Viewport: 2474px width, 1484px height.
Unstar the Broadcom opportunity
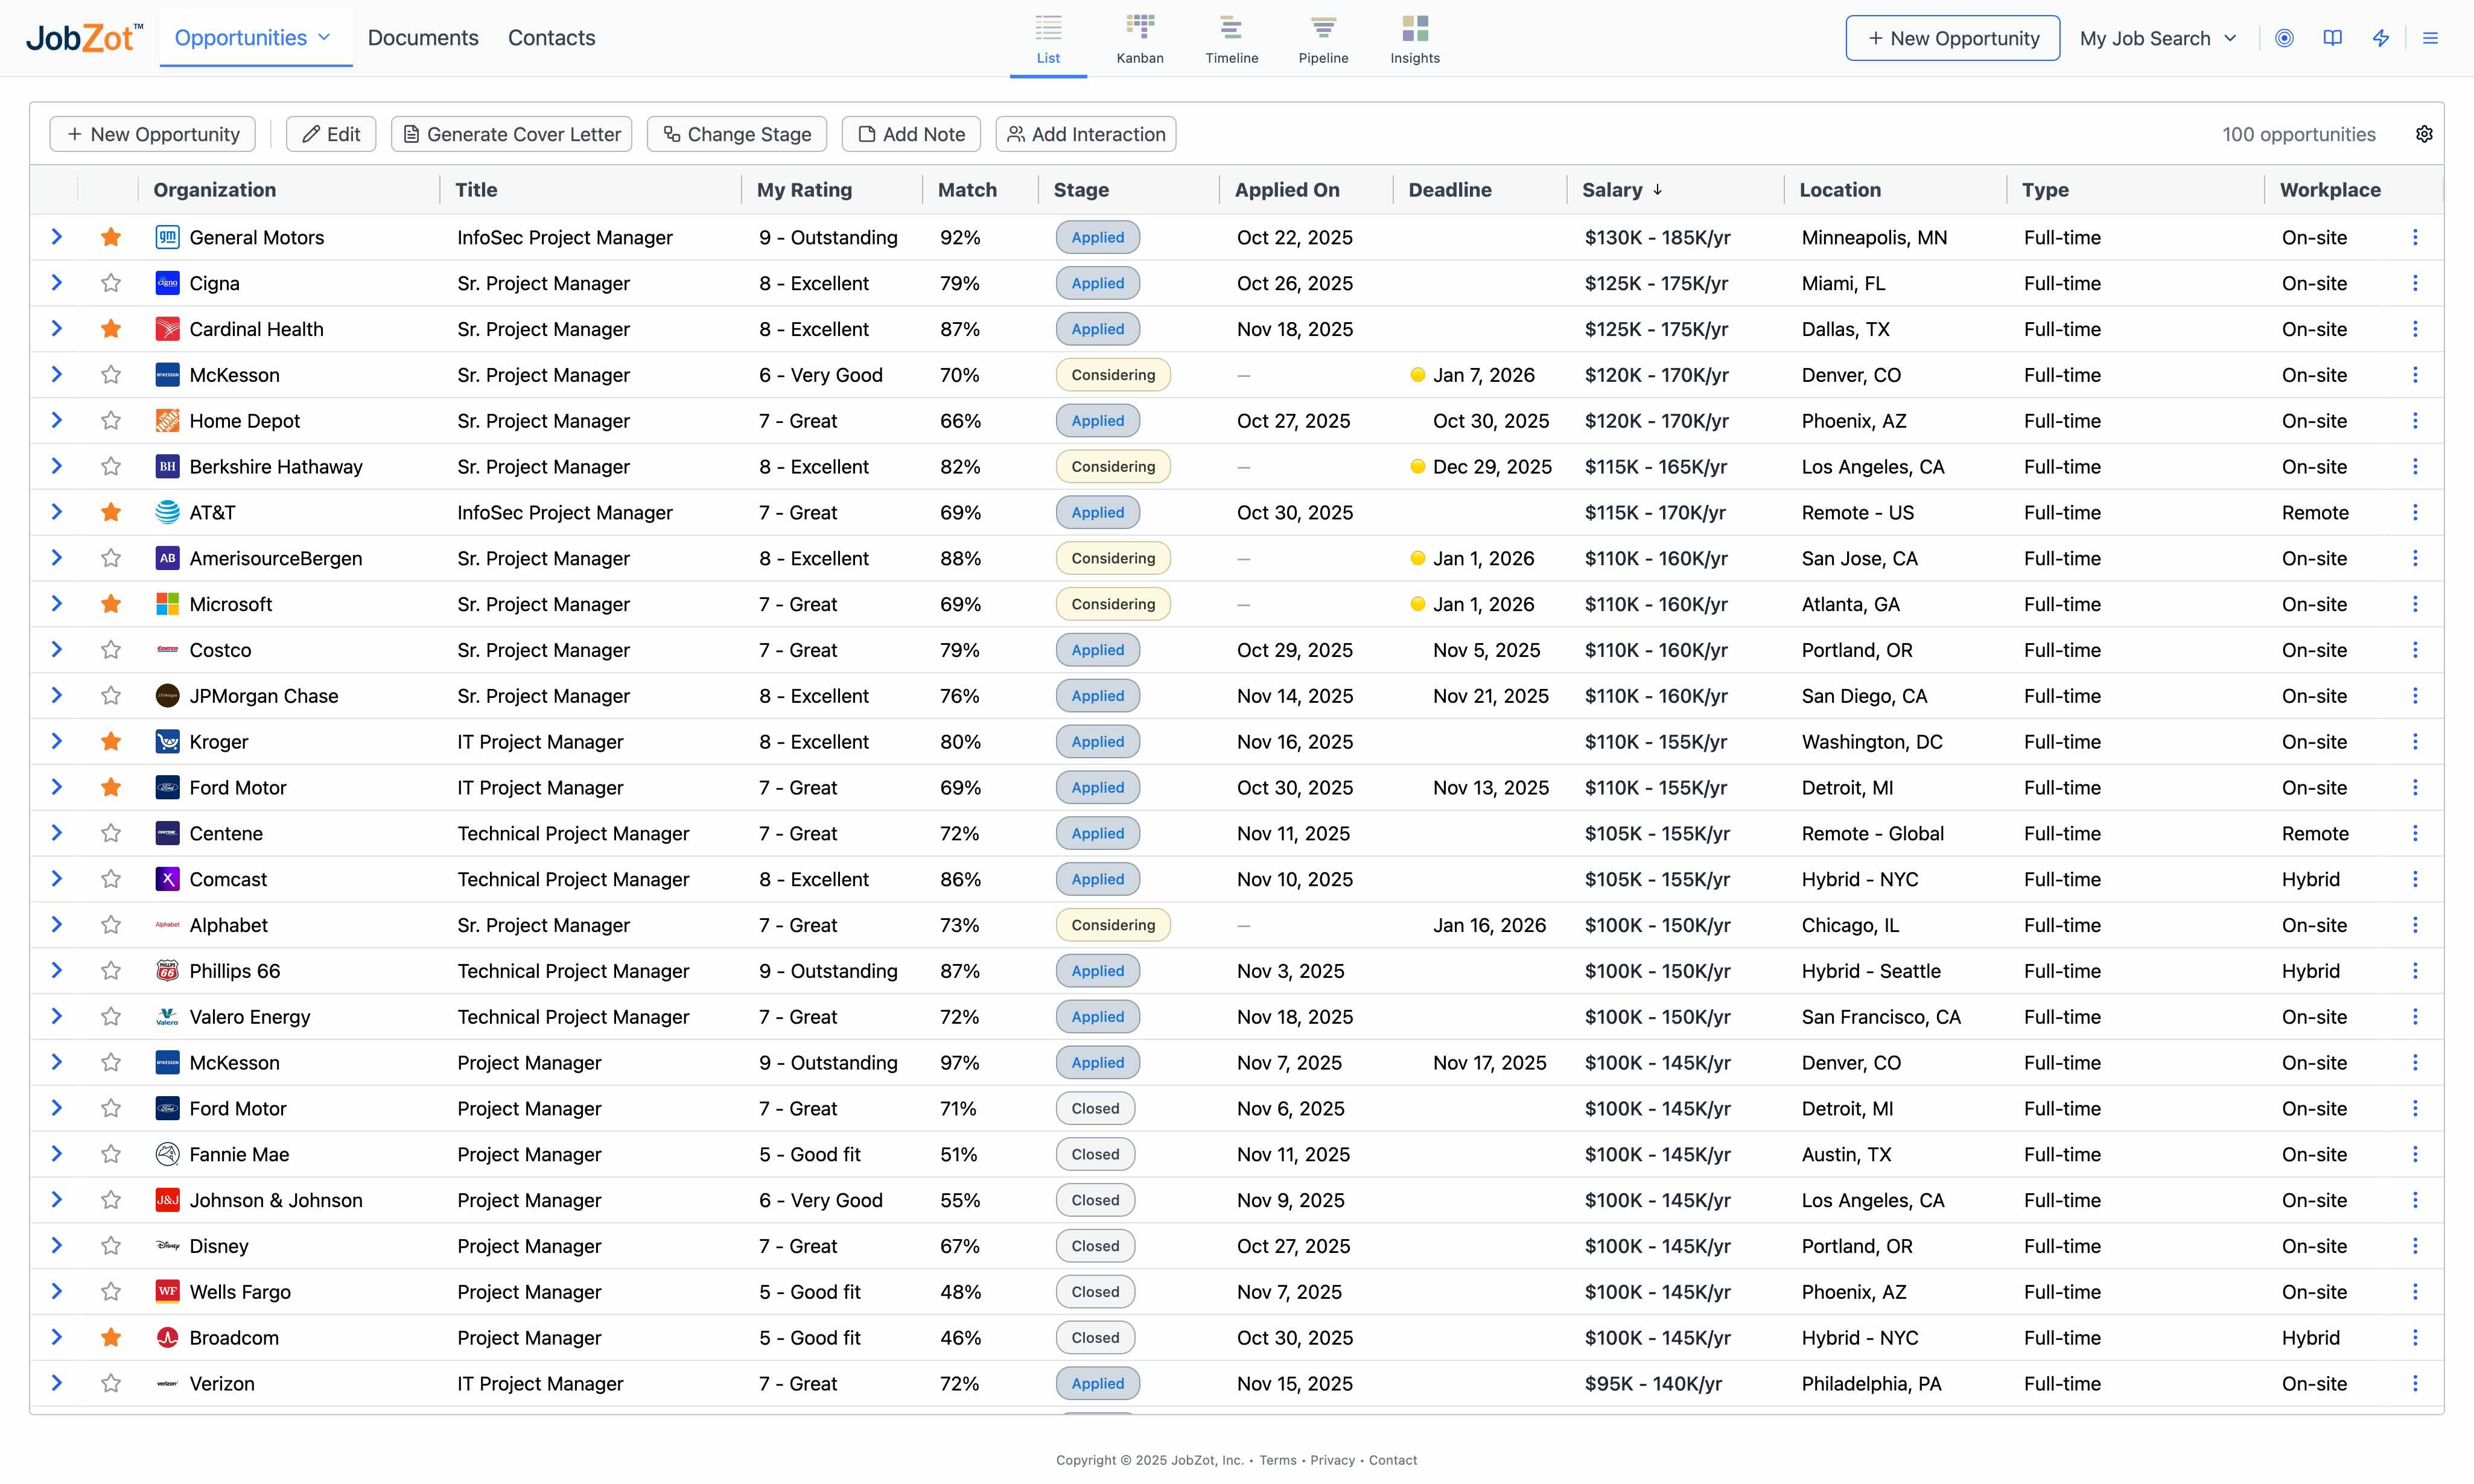[111, 1337]
